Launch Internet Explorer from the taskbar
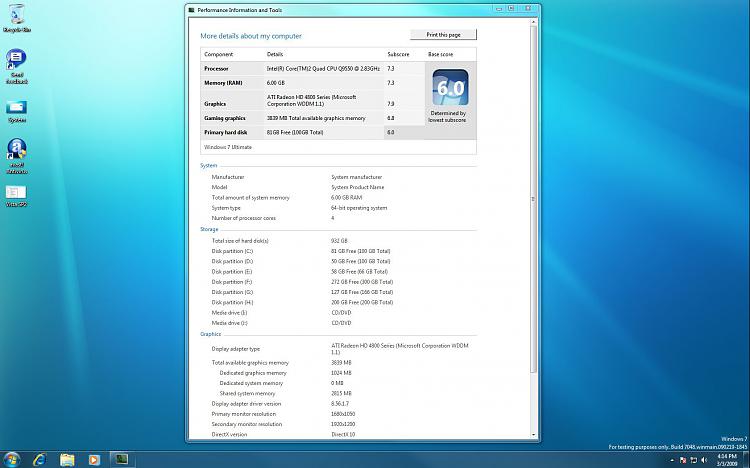 [39, 460]
